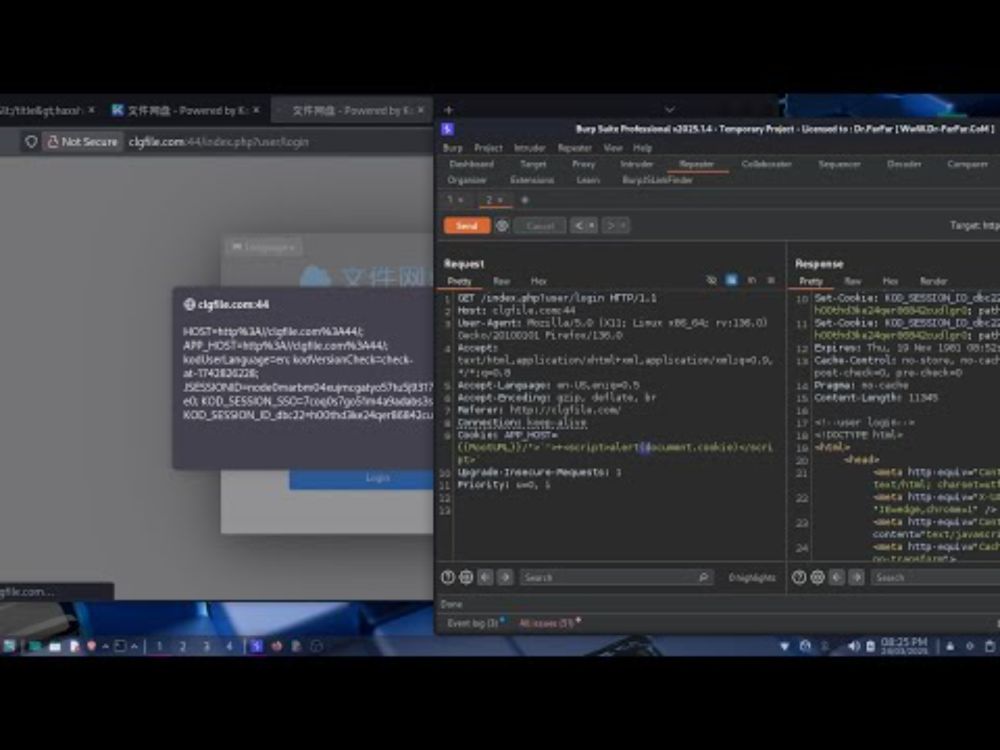Screen dimensions: 1000x750
Task: Open the View menu
Action: coord(613,148)
